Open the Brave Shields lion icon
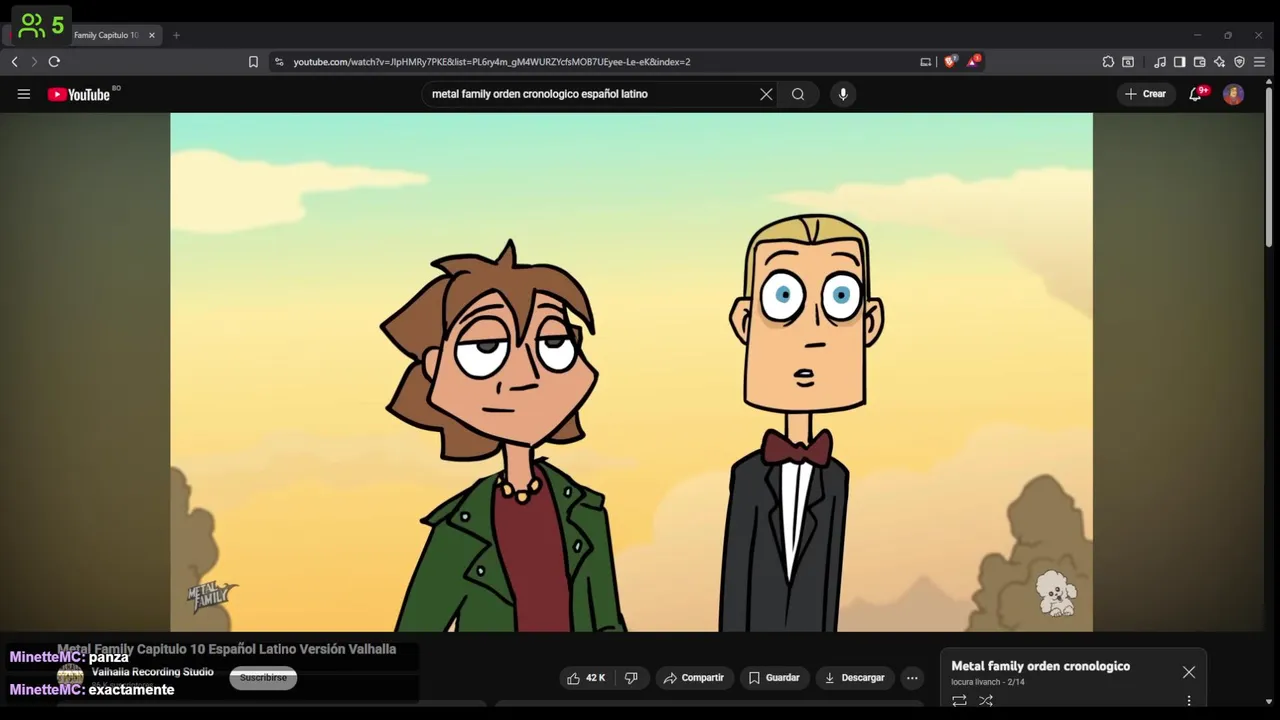Viewport: 1280px width, 720px height. point(950,62)
